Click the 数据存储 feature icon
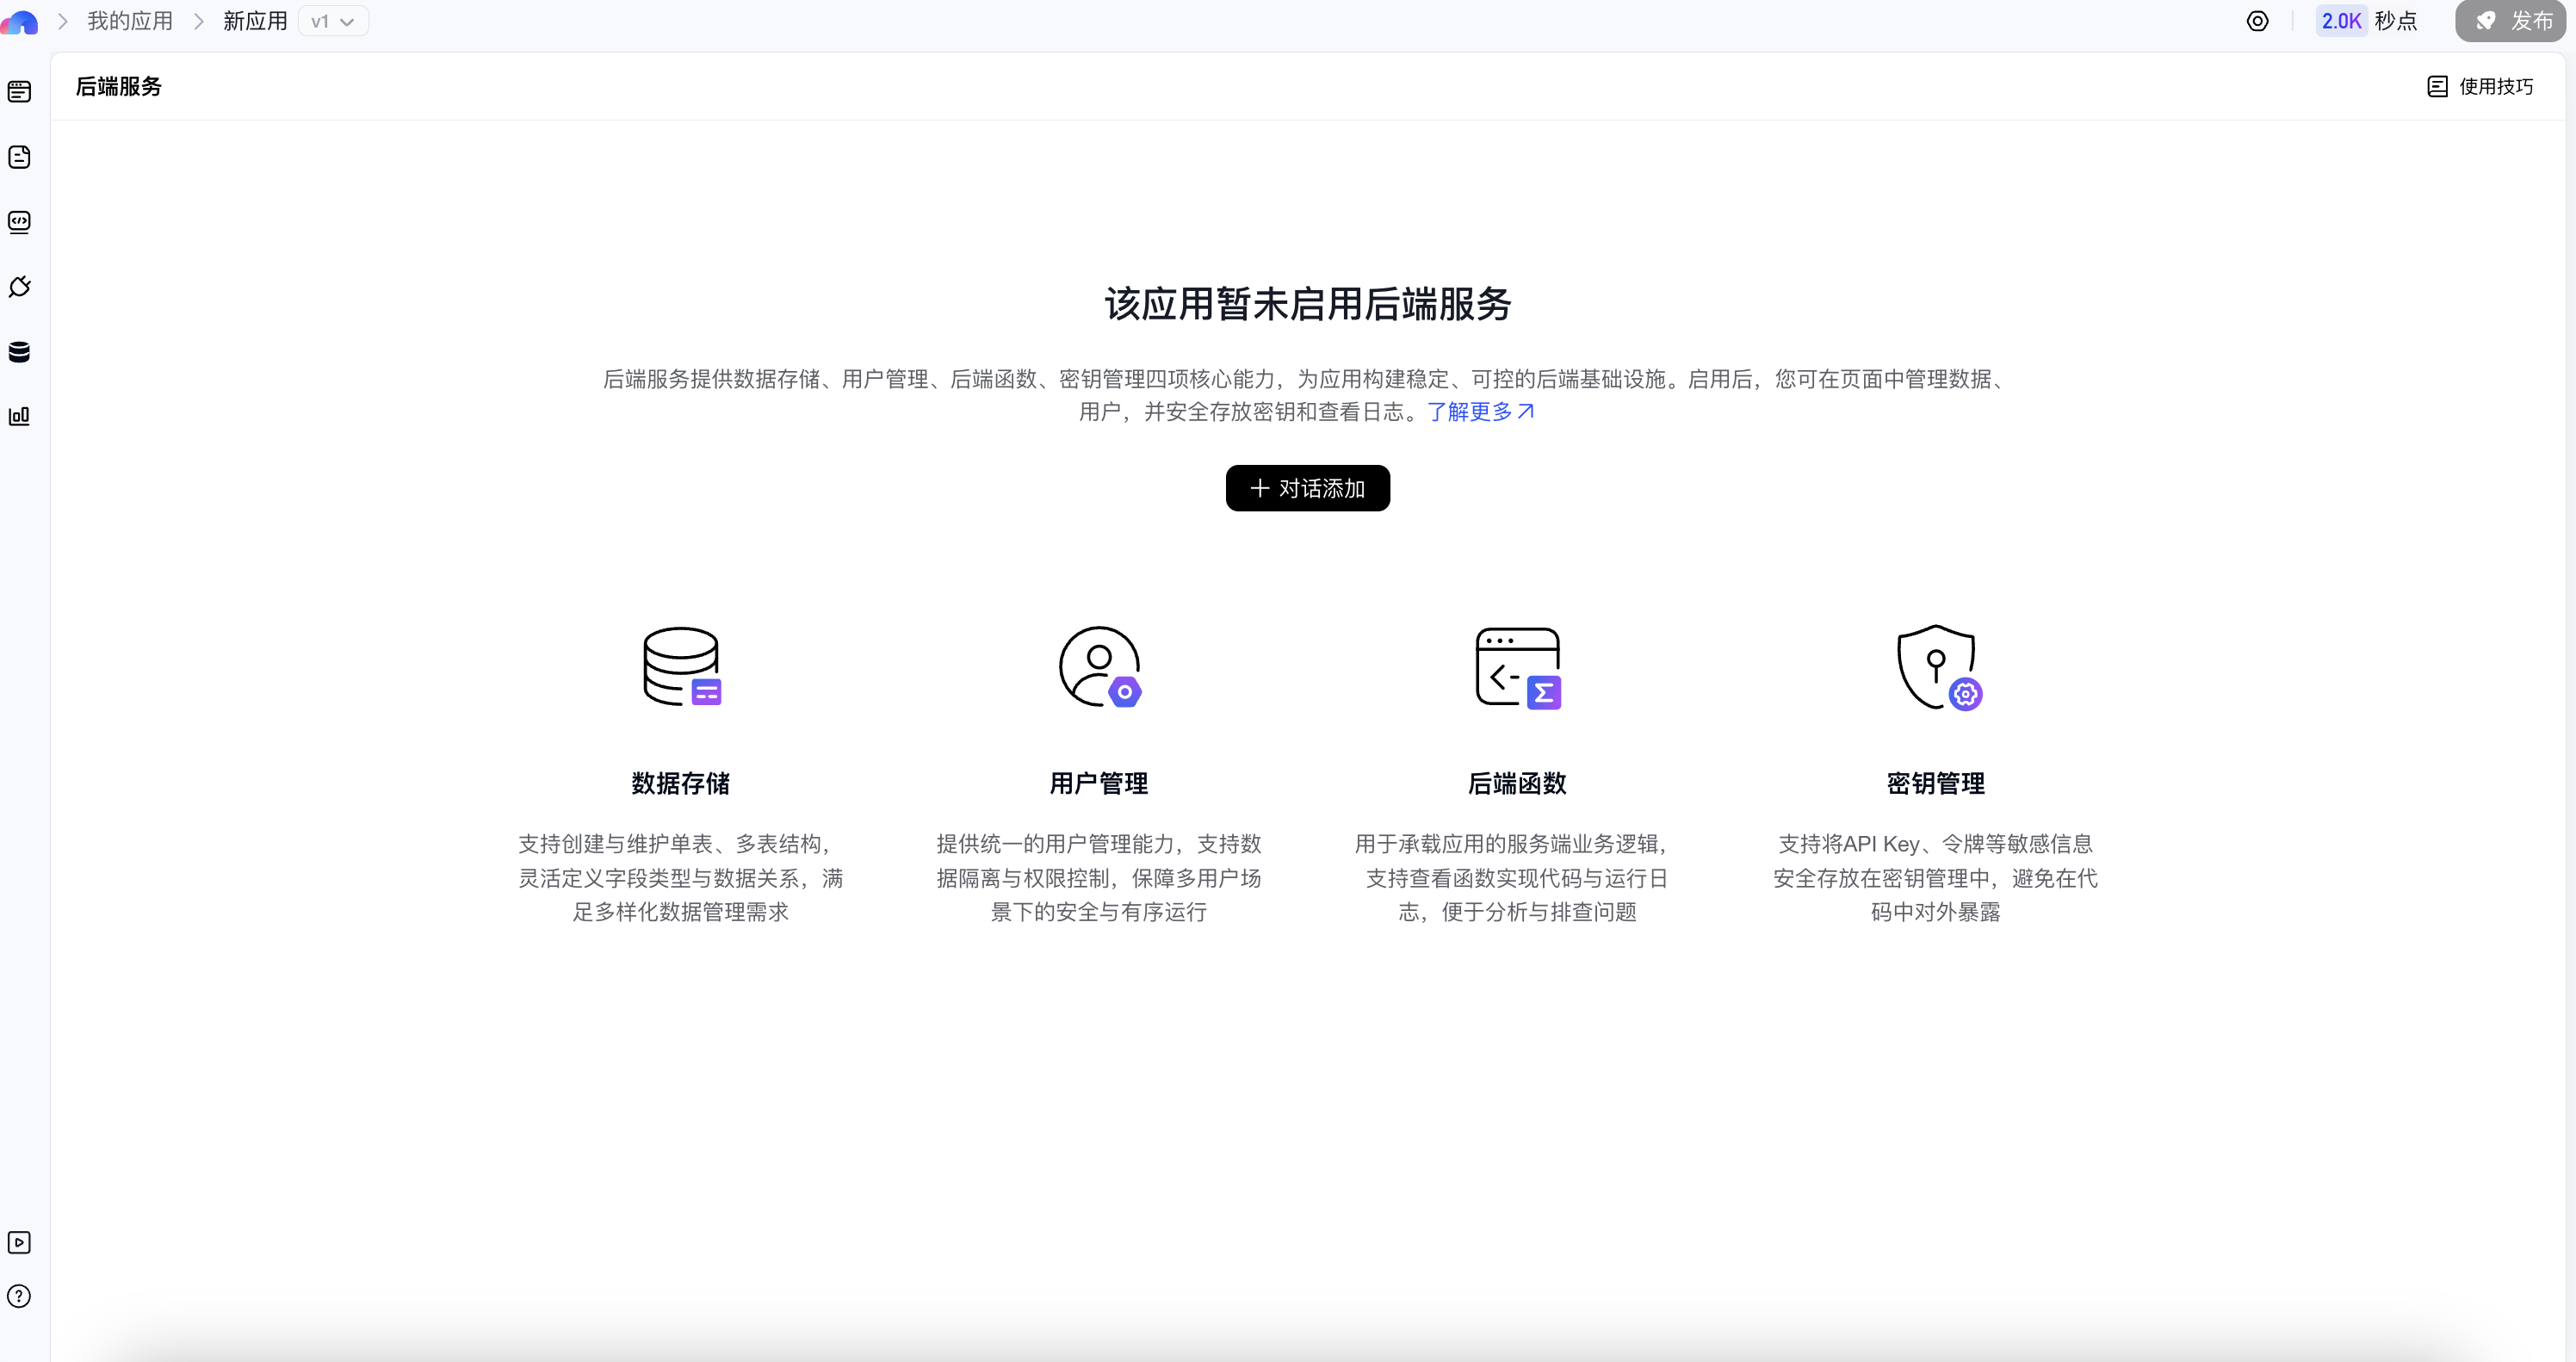 pos(681,667)
